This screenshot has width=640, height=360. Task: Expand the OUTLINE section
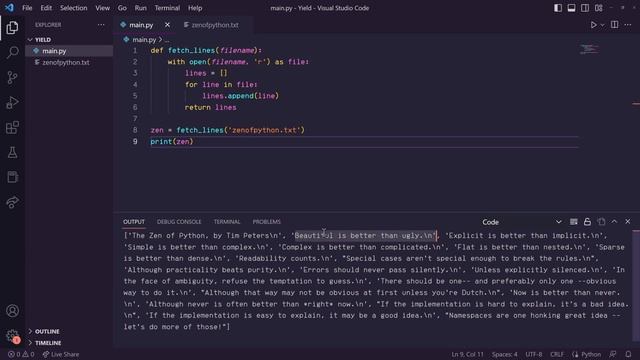[x=47, y=331]
